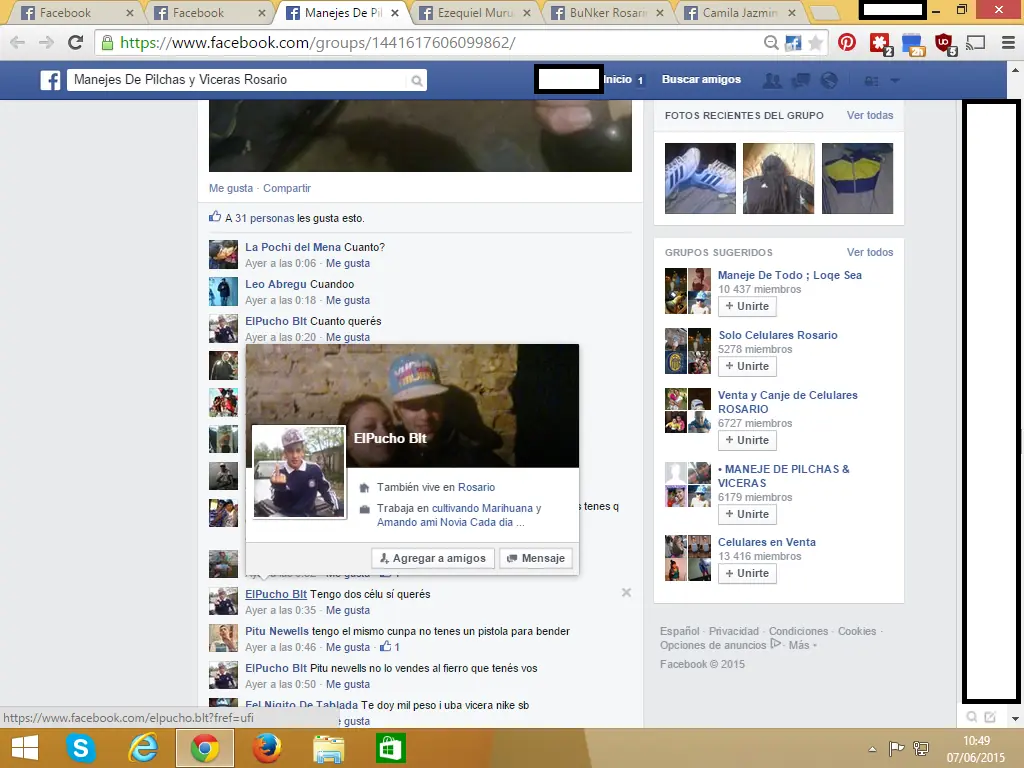Open the notifications globe icon
Viewport: 1024px width, 768px height.
829,80
